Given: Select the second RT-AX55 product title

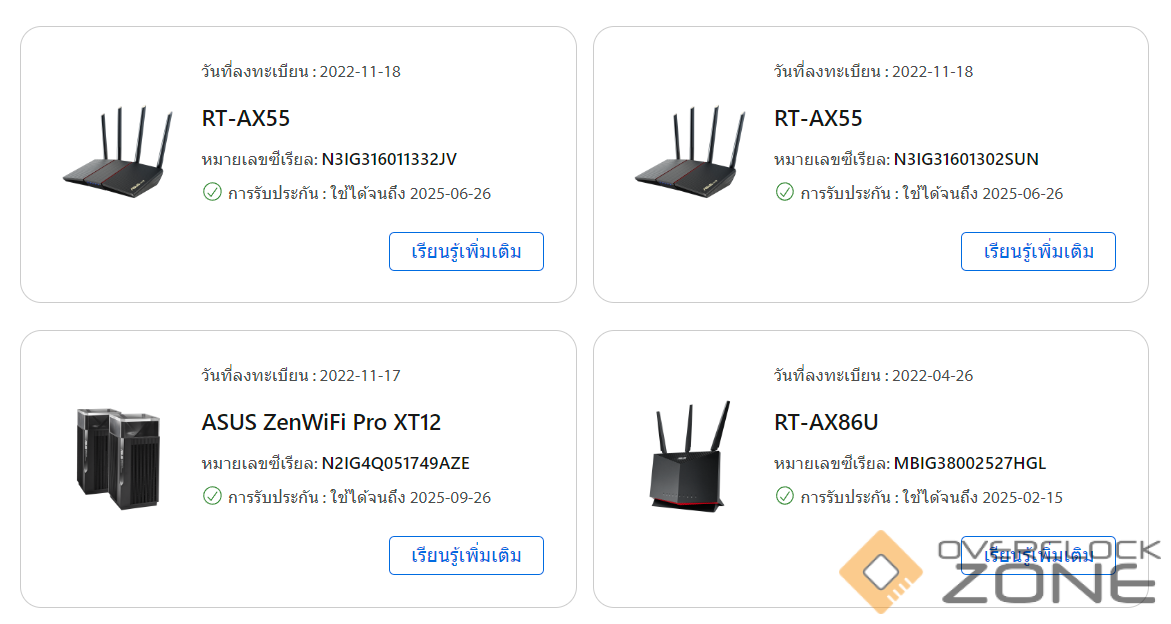Looking at the screenshot, I should pos(818,119).
